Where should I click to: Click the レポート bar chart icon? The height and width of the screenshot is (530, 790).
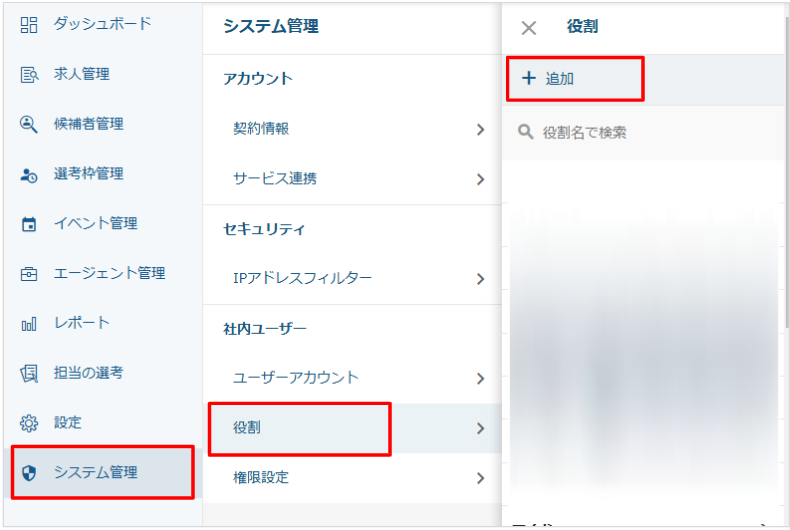[x=28, y=323]
